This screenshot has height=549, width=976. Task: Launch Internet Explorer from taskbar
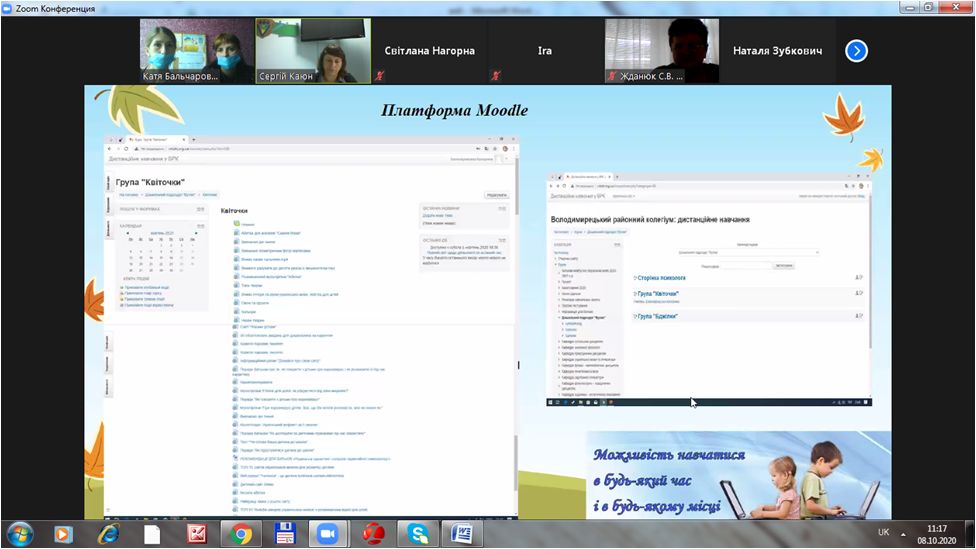(108, 534)
